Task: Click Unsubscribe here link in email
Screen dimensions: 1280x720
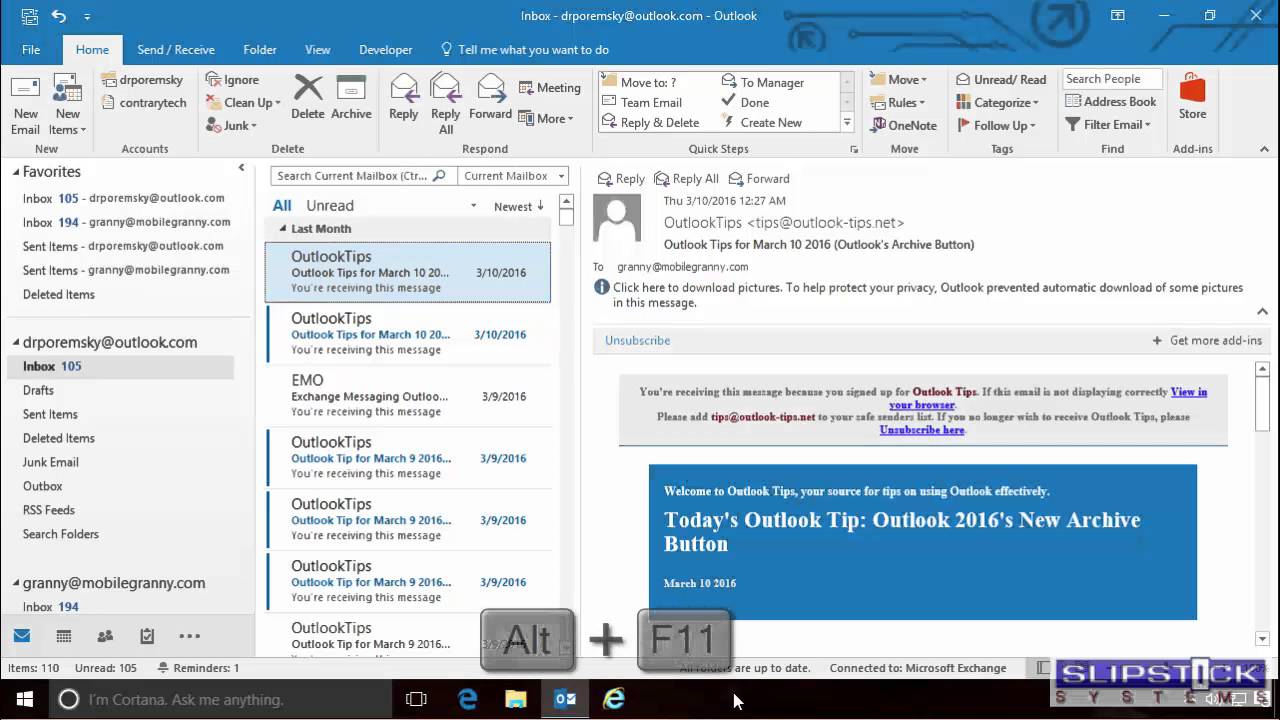Action: pyautogui.click(x=922, y=430)
